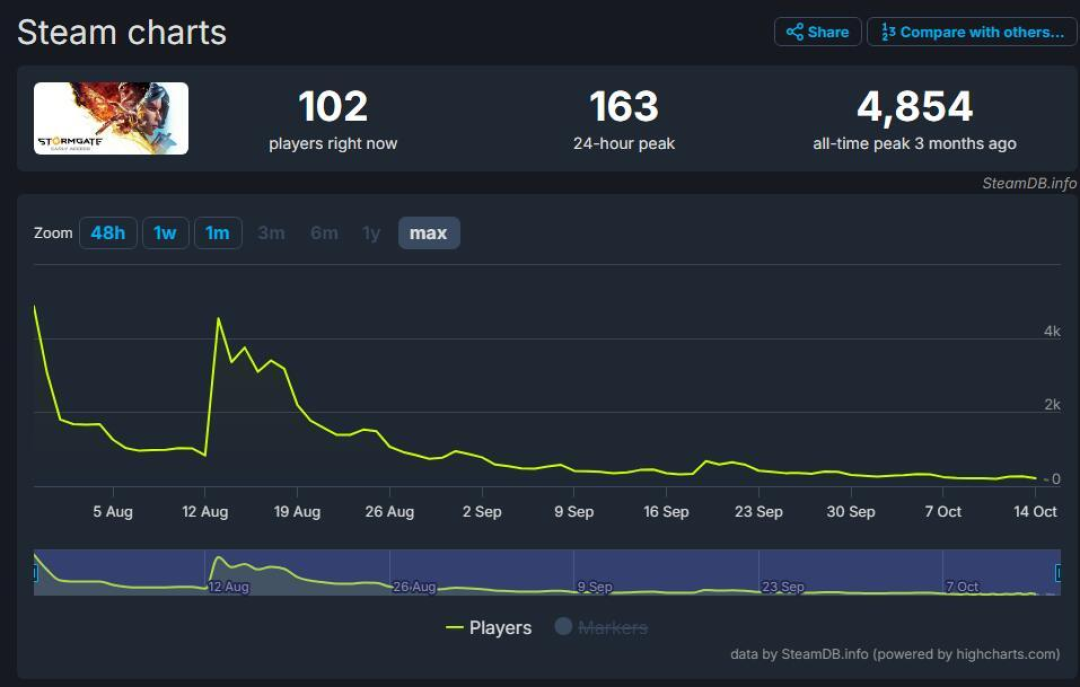1080x687 pixels.
Task: Click the right navigator range handle
Action: coord(1059,572)
